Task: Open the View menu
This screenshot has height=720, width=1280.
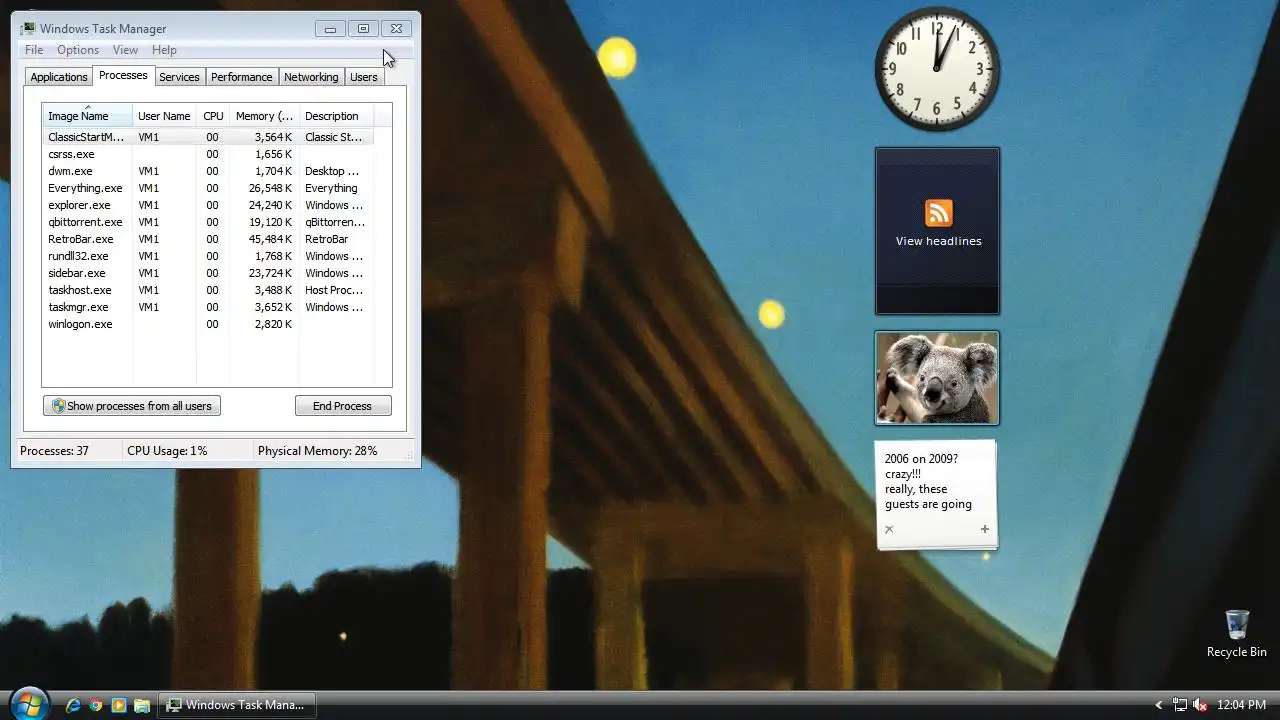Action: point(125,50)
